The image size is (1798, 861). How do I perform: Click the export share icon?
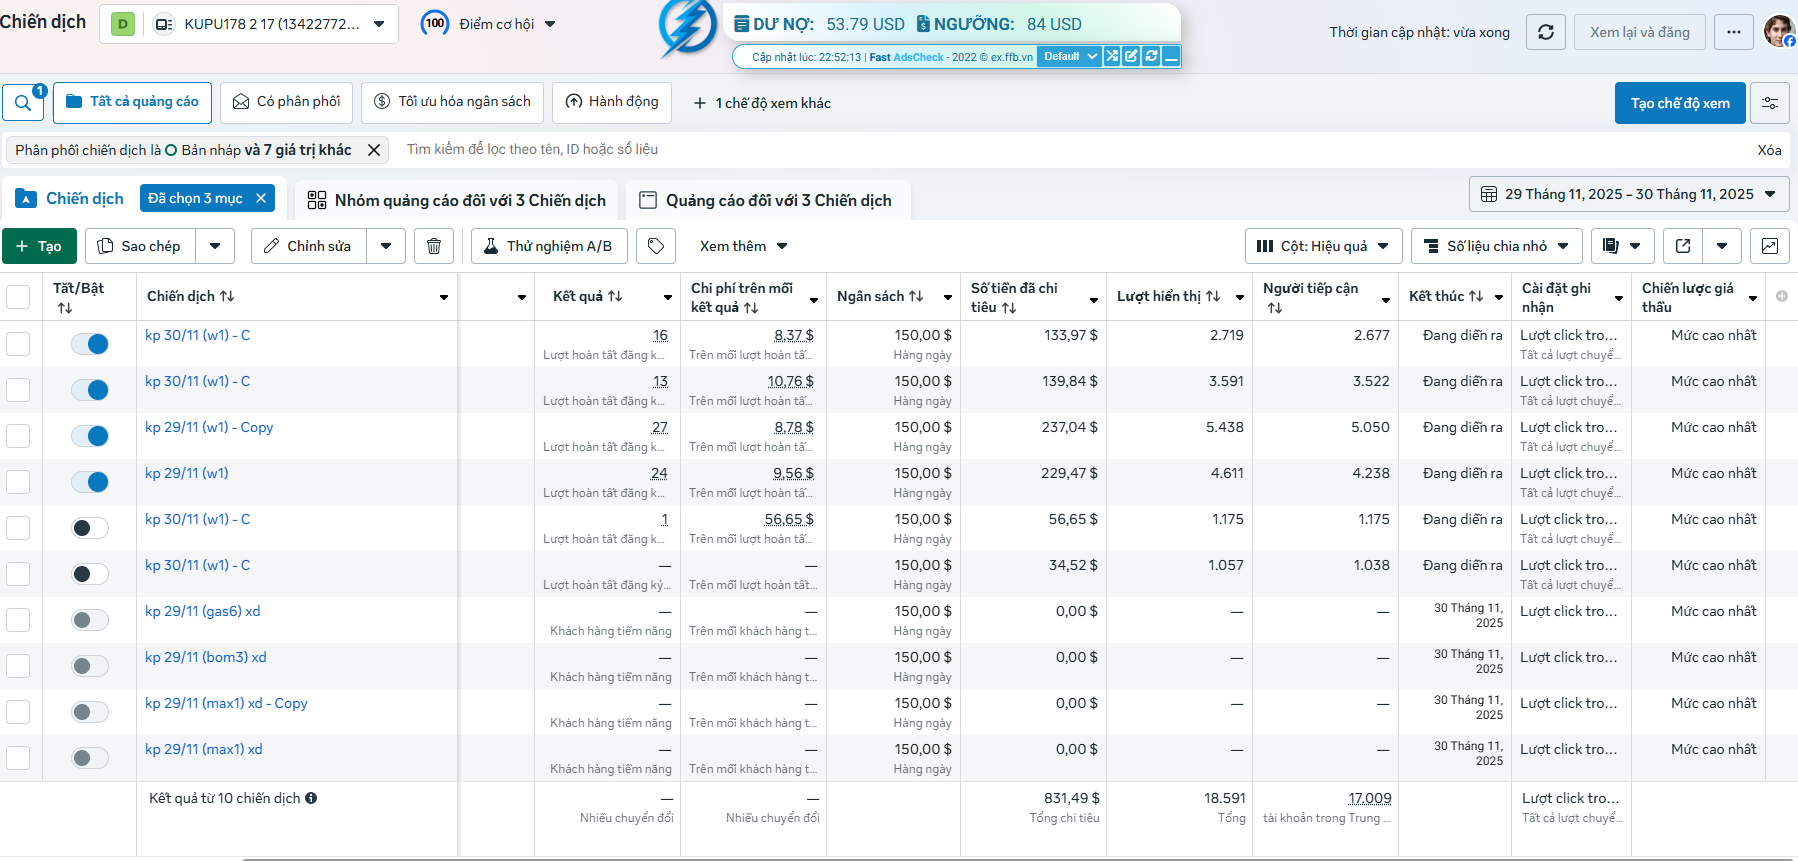pos(1683,246)
